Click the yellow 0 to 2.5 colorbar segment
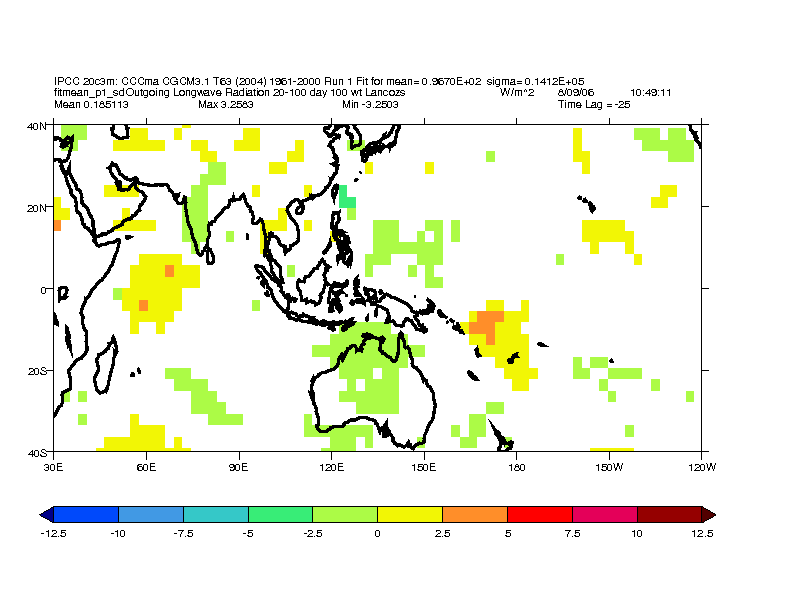Viewport: 792px width, 612px height. pyautogui.click(x=410, y=514)
